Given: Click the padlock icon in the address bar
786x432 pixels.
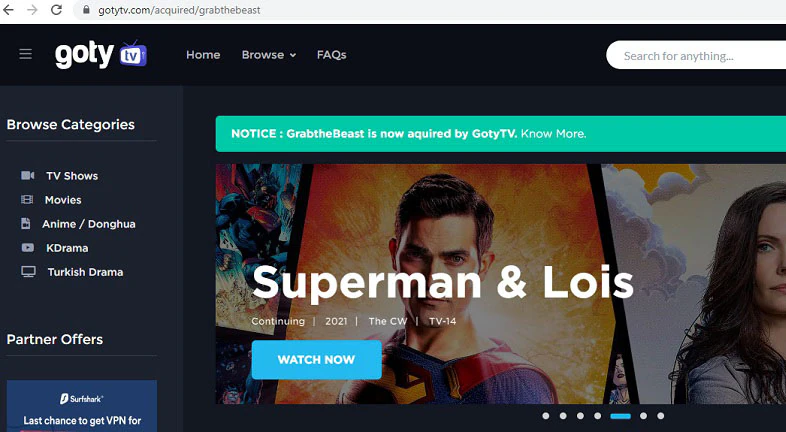Looking at the screenshot, I should coord(87,10).
